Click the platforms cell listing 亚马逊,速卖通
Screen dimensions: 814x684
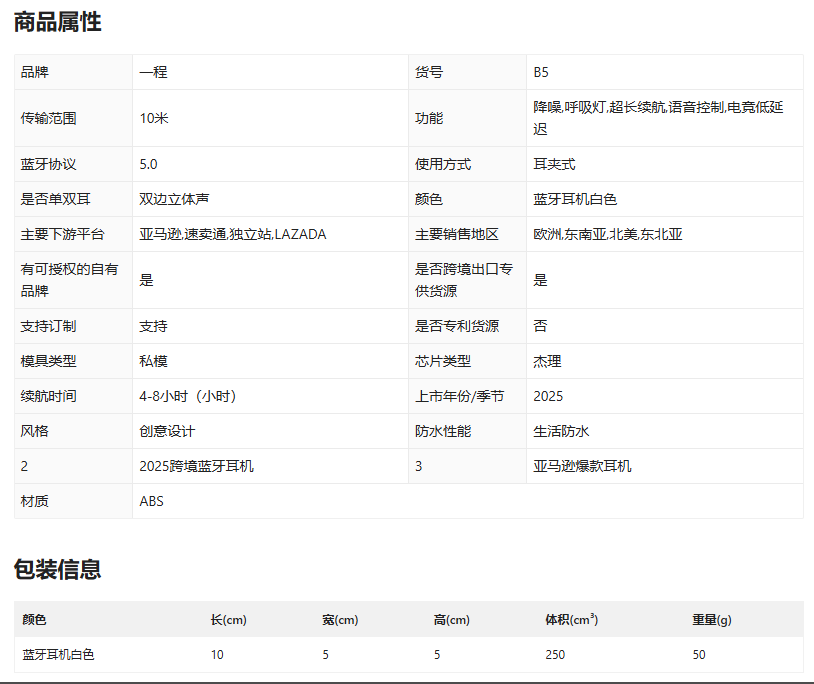click(x=232, y=234)
